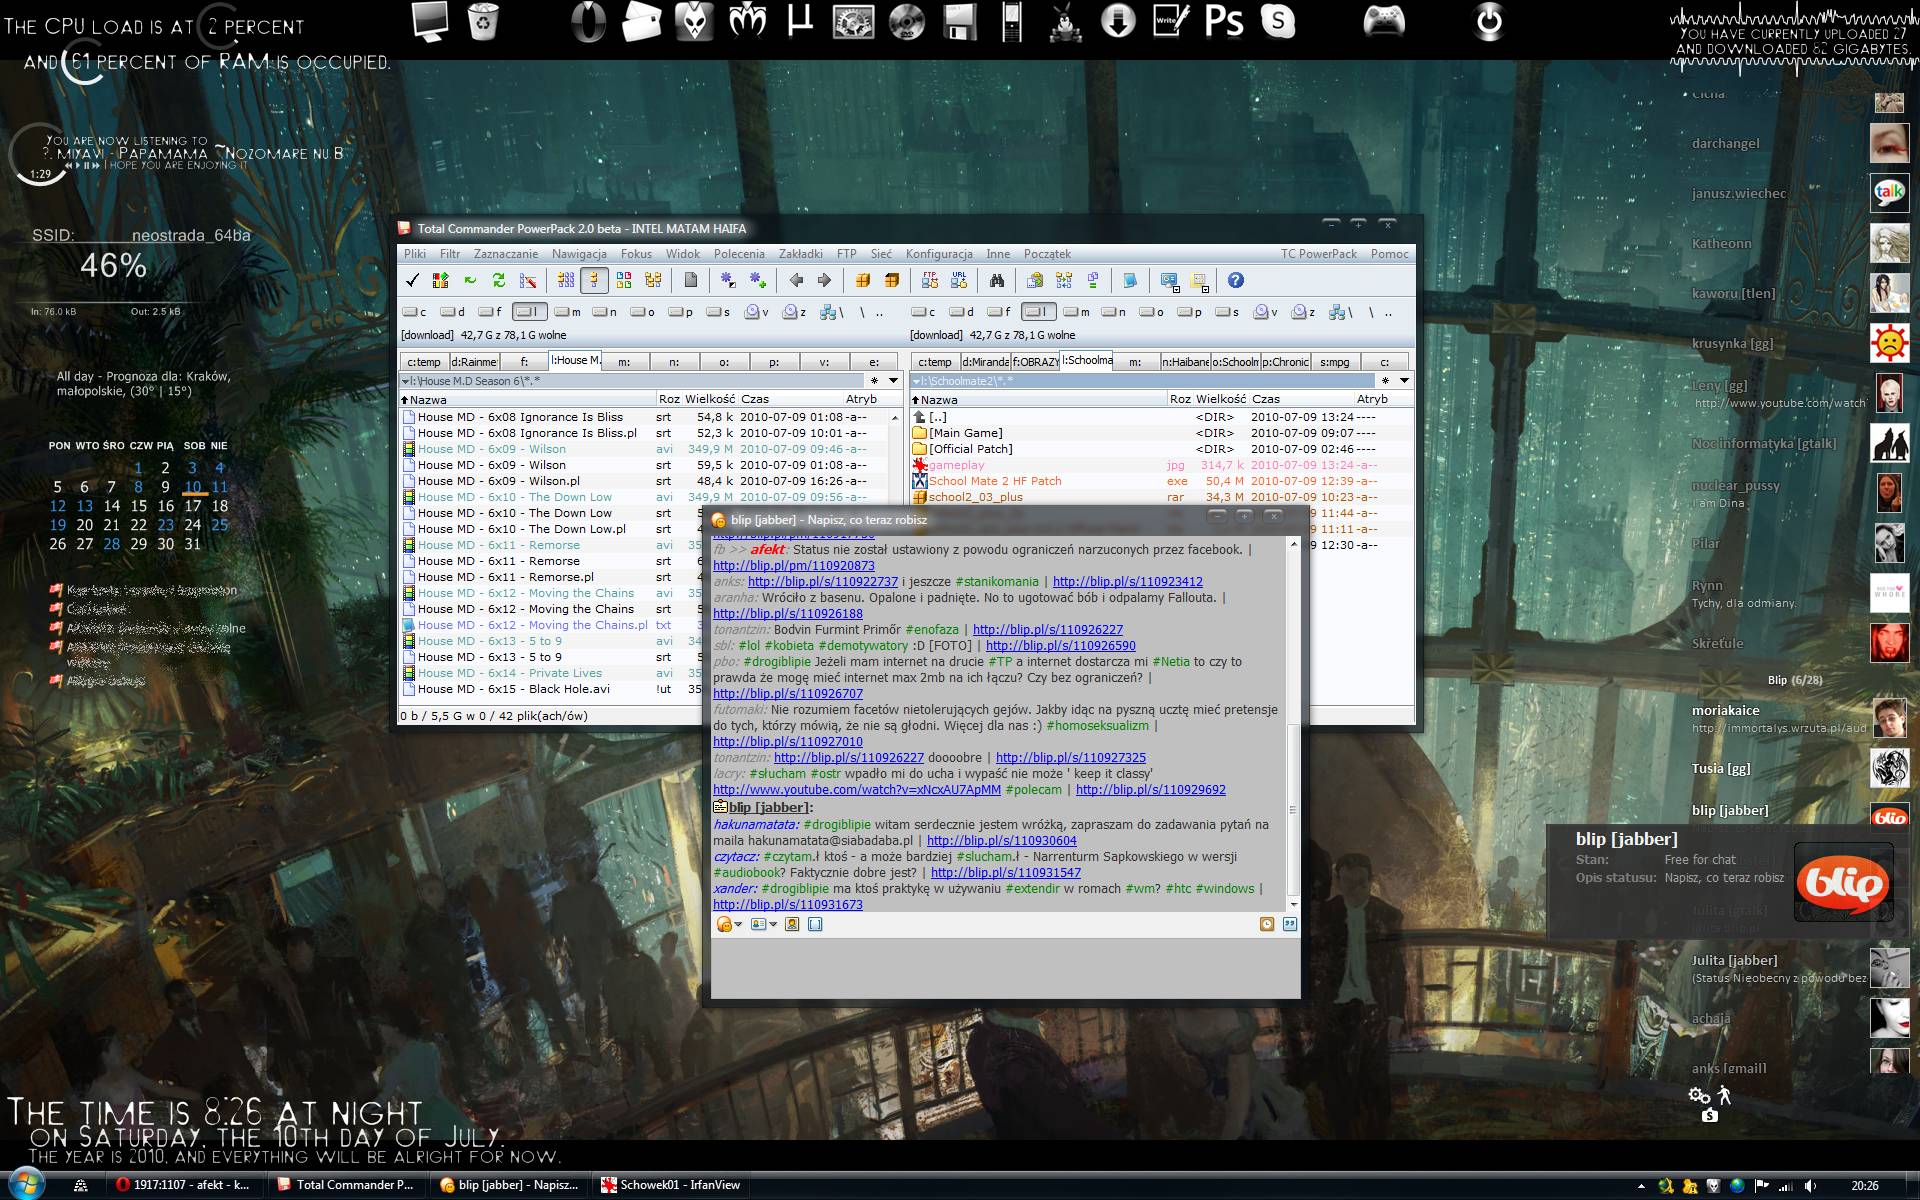
Task: Click the history clock icon in chat window
Action: [1267, 924]
